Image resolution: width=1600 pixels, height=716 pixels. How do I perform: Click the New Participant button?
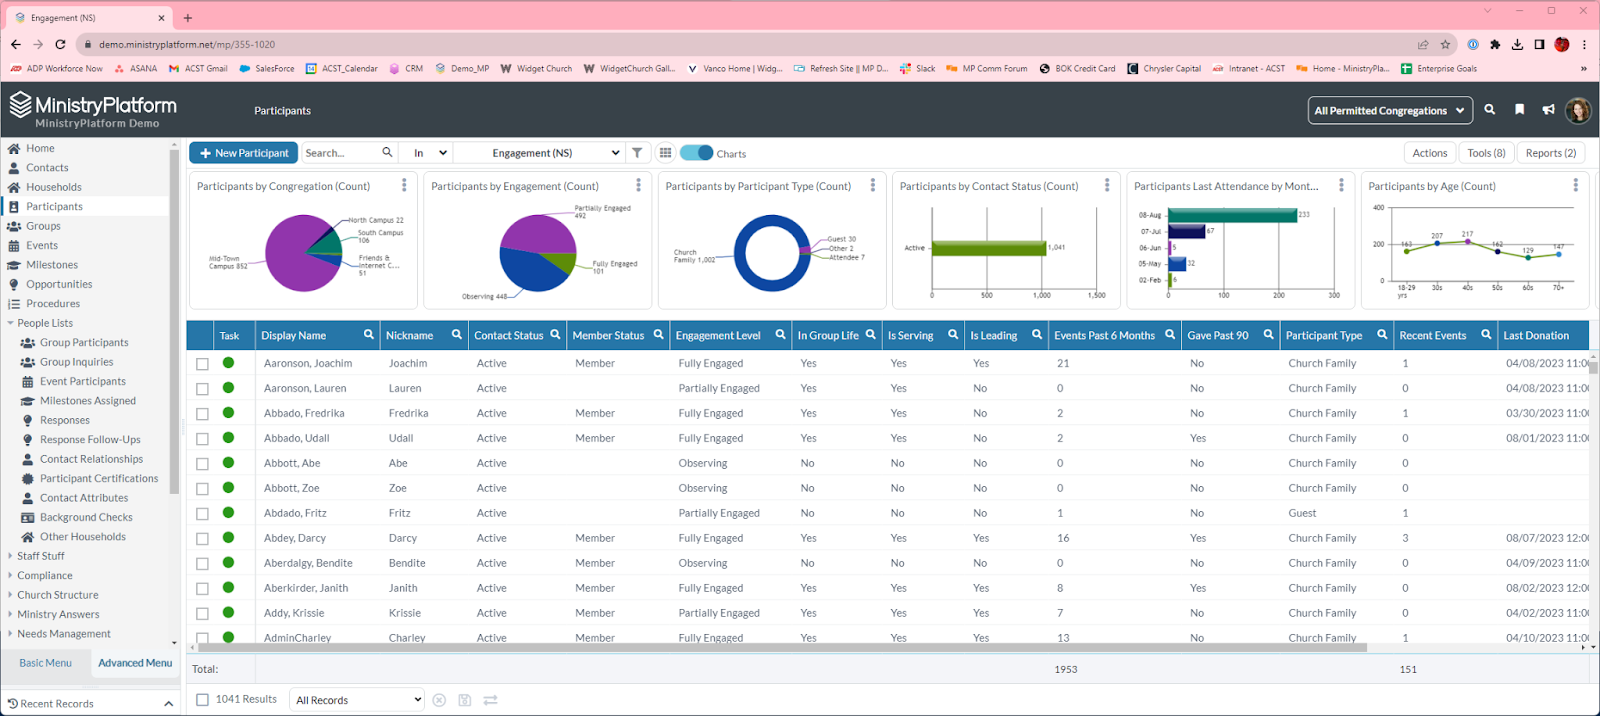244,153
